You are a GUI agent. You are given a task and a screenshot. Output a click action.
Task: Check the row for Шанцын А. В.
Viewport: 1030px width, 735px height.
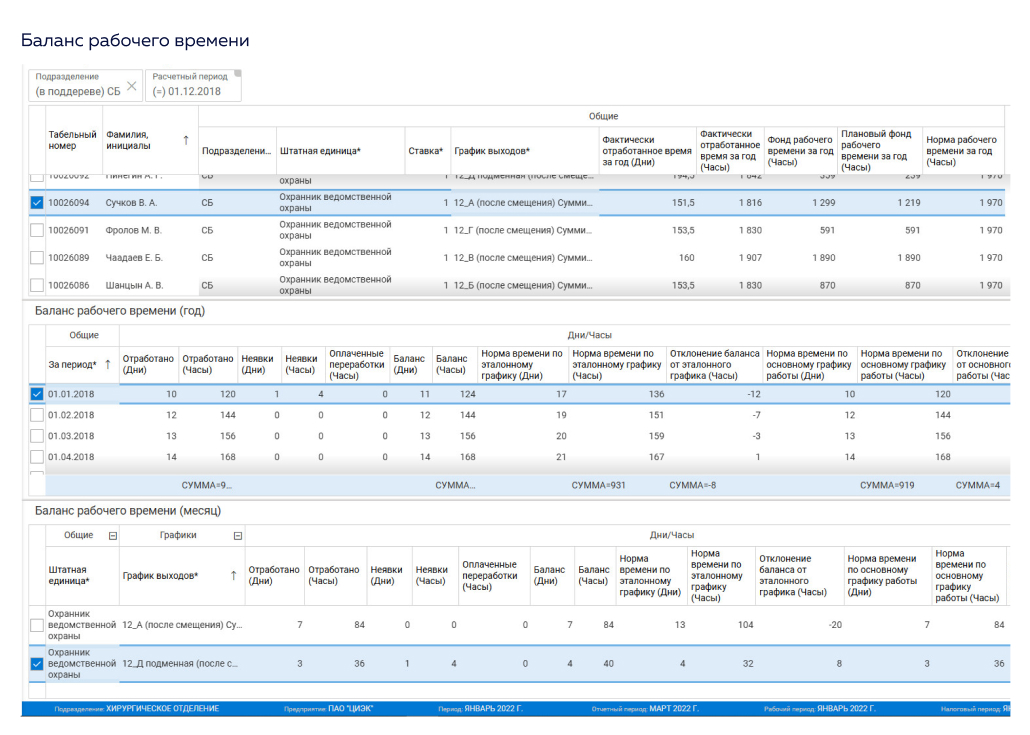[37, 286]
